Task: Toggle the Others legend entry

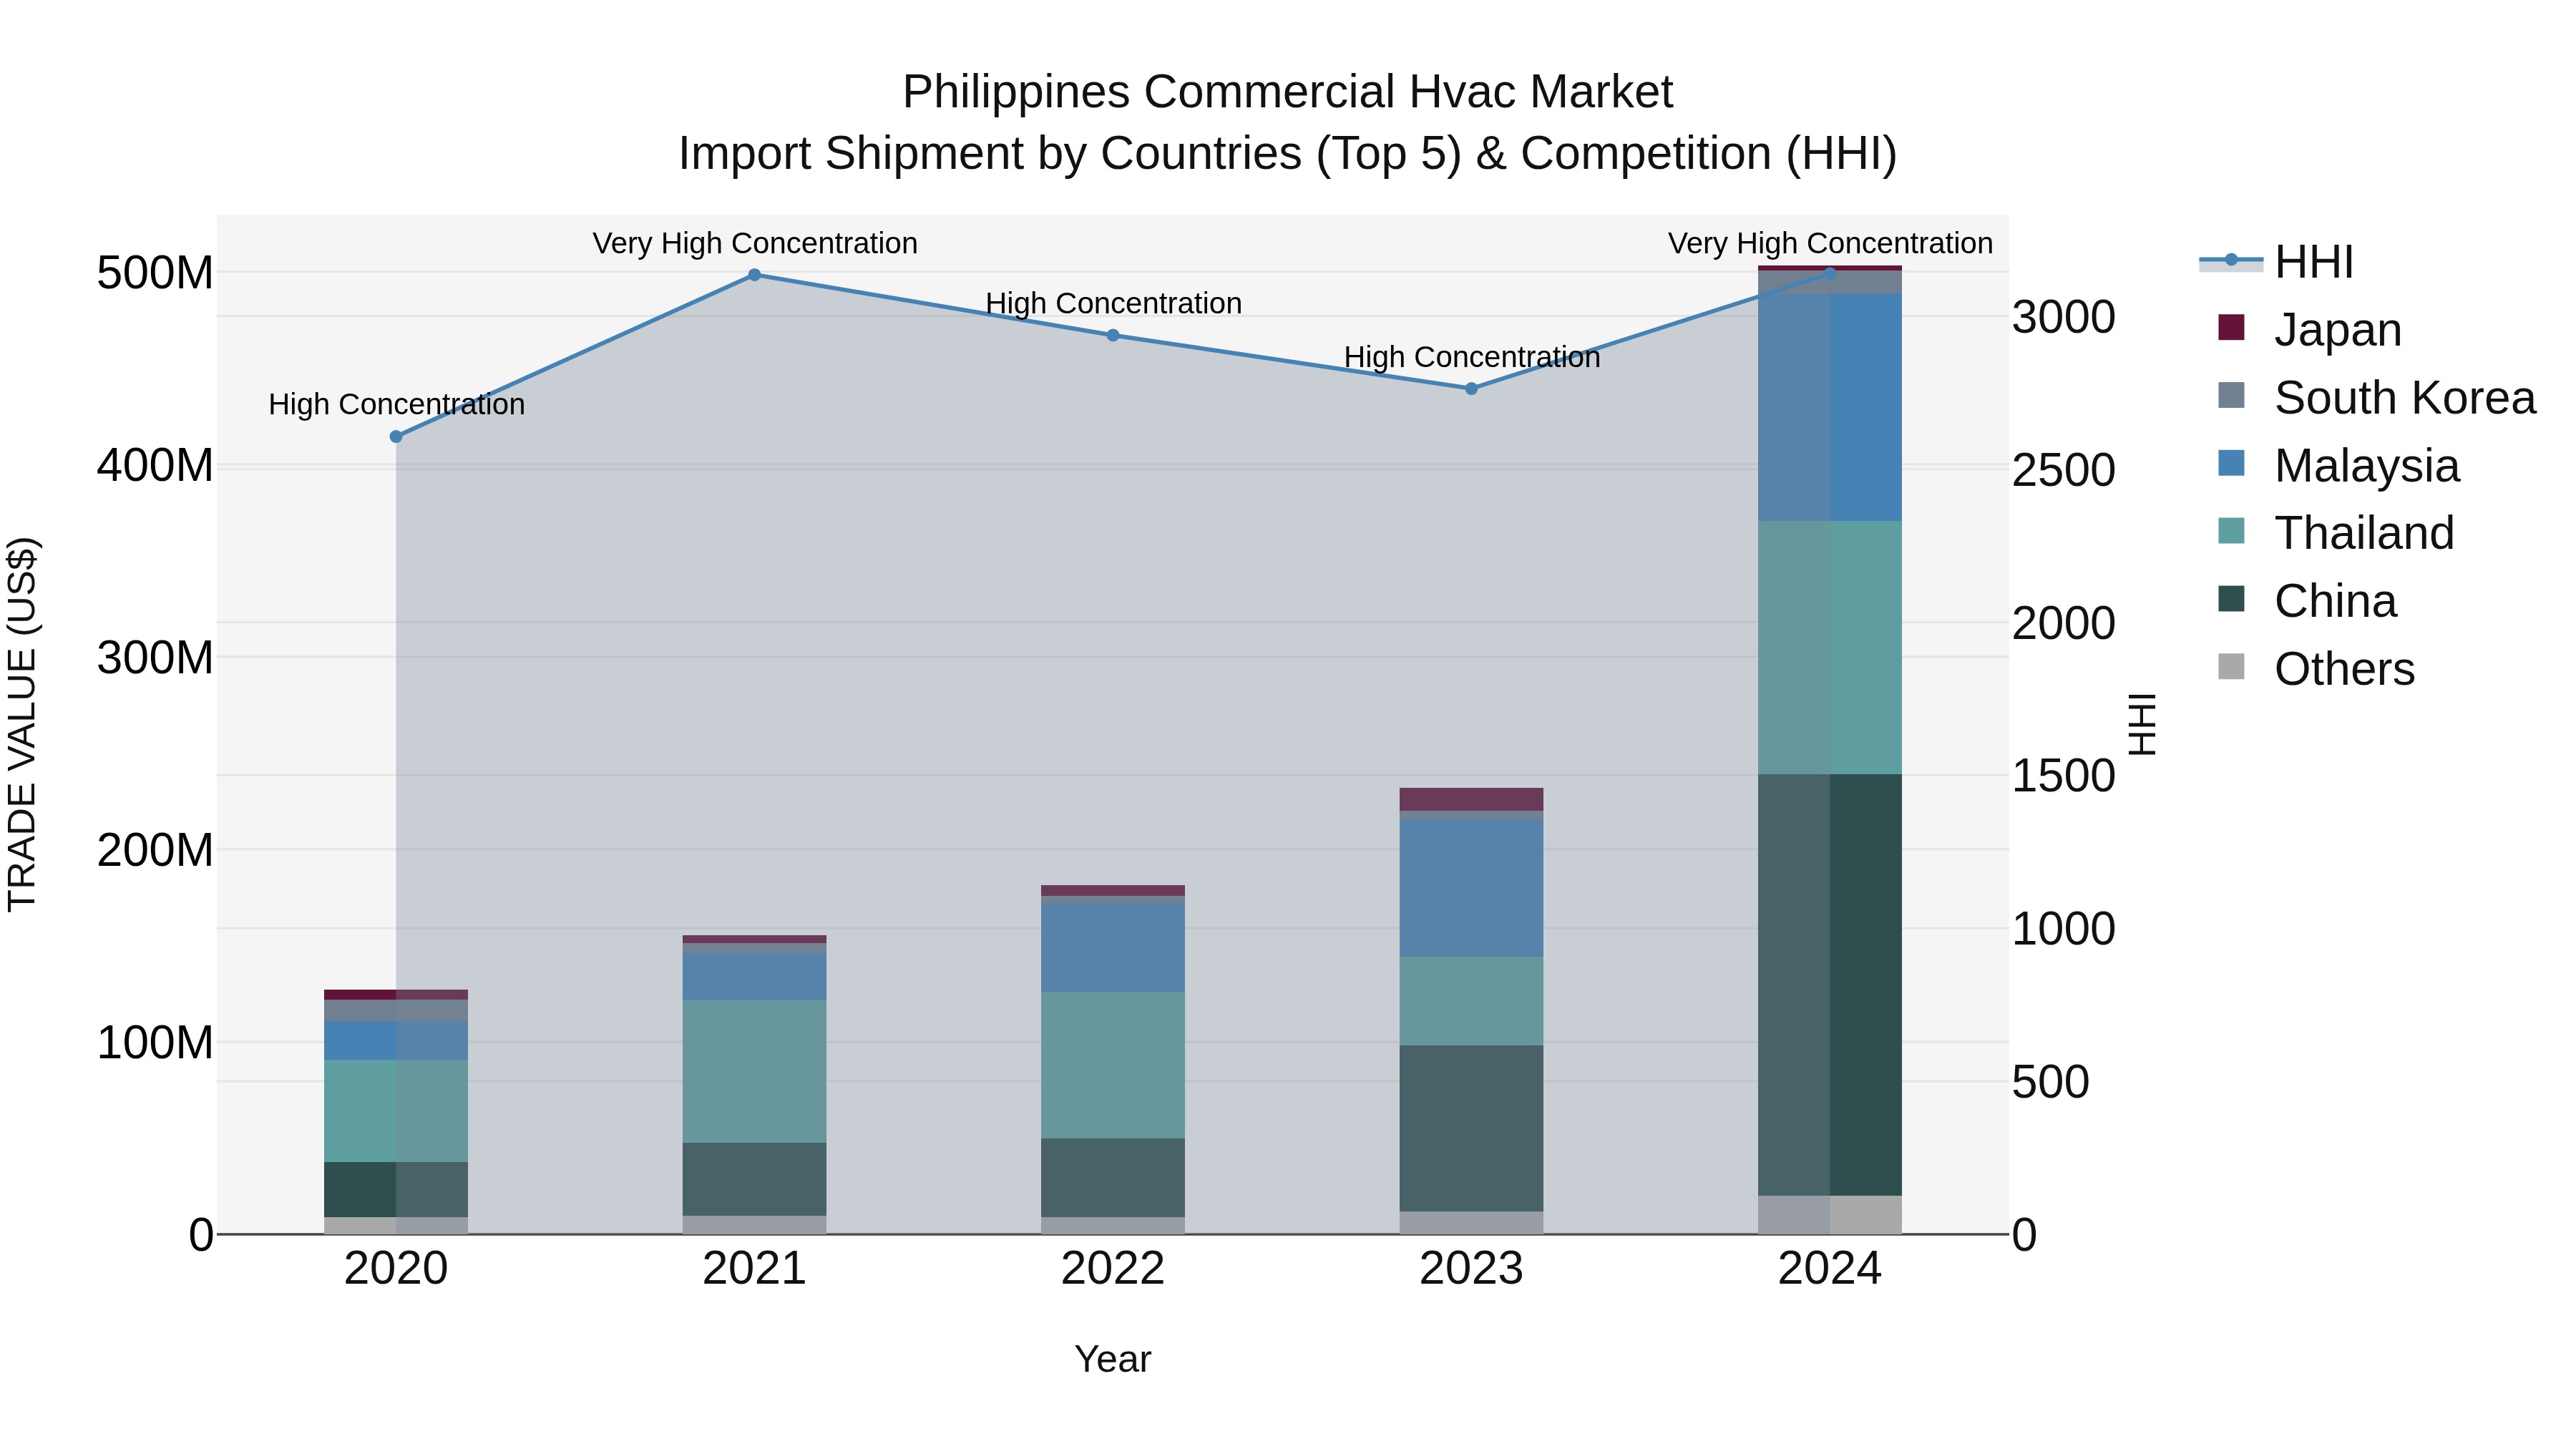Action: click(x=2316, y=669)
